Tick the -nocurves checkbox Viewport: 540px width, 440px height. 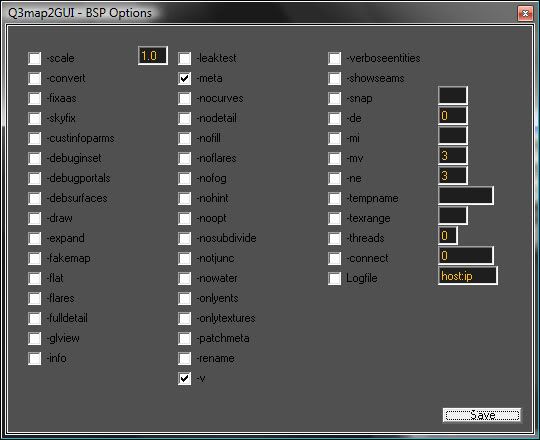pyautogui.click(x=185, y=98)
